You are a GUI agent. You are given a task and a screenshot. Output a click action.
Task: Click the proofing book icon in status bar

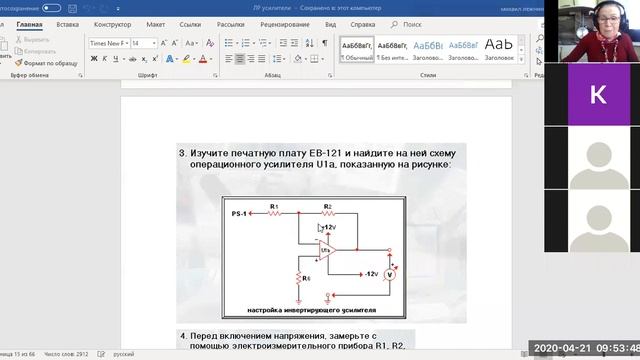pyautogui.click(x=101, y=354)
